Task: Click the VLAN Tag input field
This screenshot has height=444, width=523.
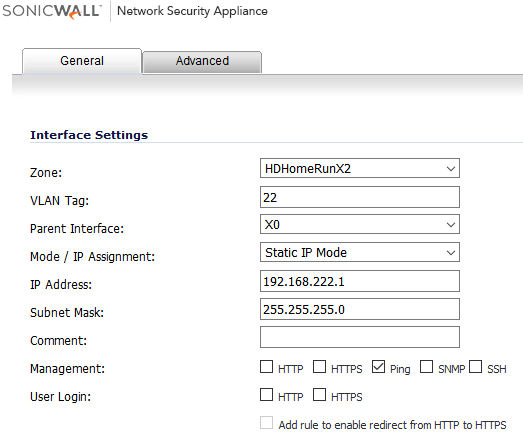Action: click(360, 197)
